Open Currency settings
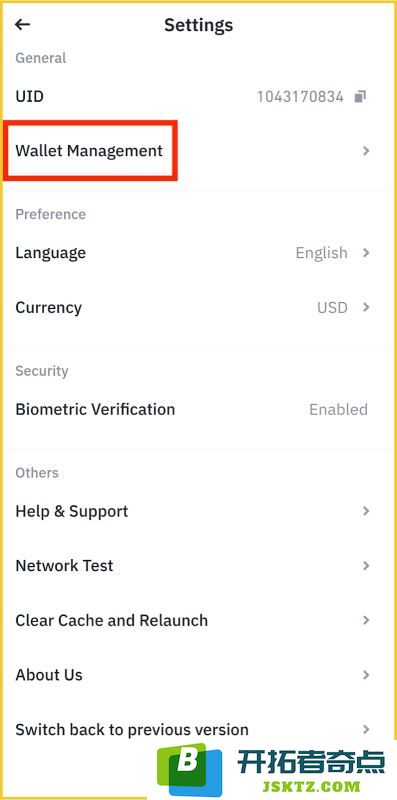Image resolution: width=397 pixels, height=800 pixels. pos(198,307)
